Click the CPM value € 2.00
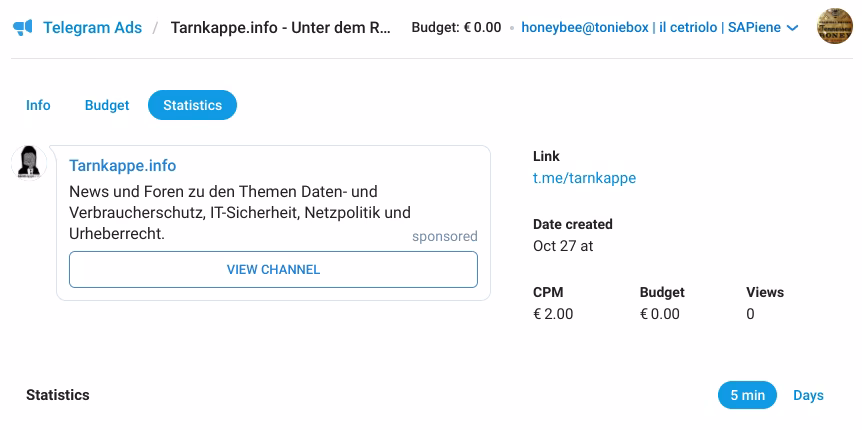The width and height of the screenshot is (862, 430). [553, 314]
